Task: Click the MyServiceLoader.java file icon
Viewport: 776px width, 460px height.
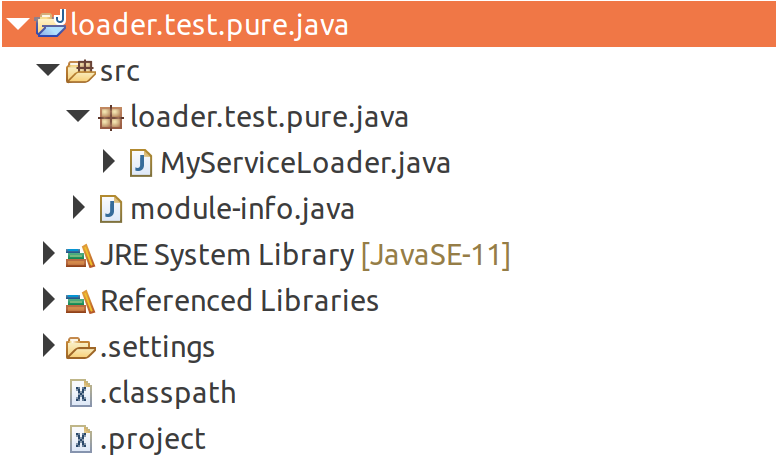Action: 141,163
